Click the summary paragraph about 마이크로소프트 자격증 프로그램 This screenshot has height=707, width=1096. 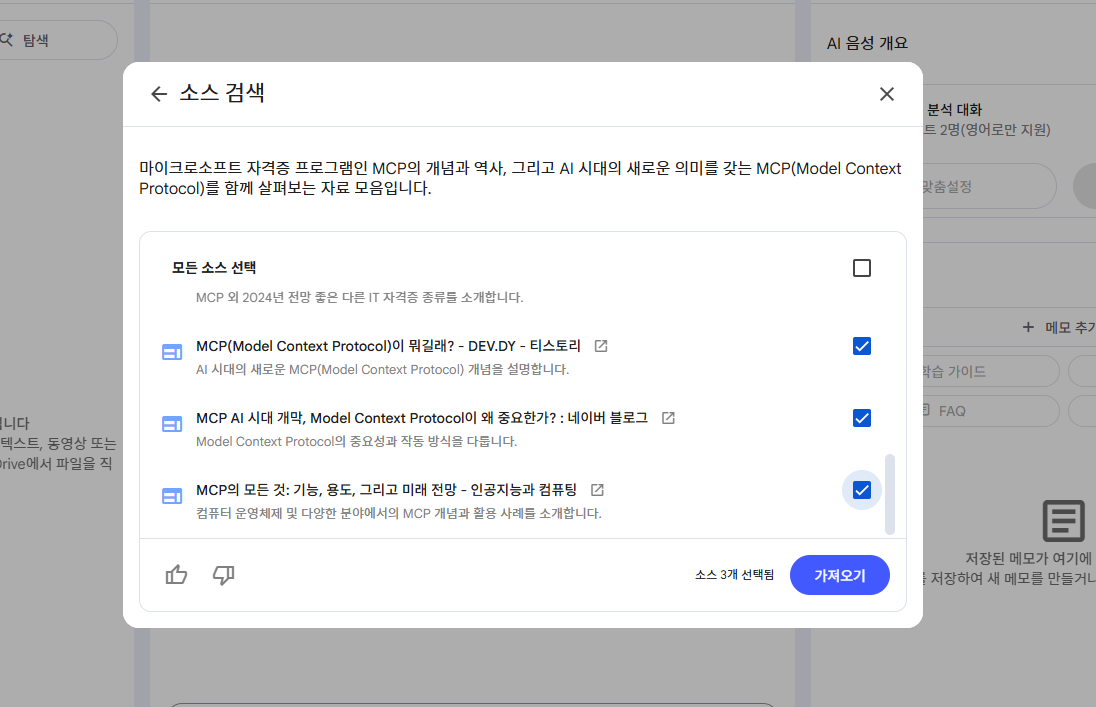point(520,178)
